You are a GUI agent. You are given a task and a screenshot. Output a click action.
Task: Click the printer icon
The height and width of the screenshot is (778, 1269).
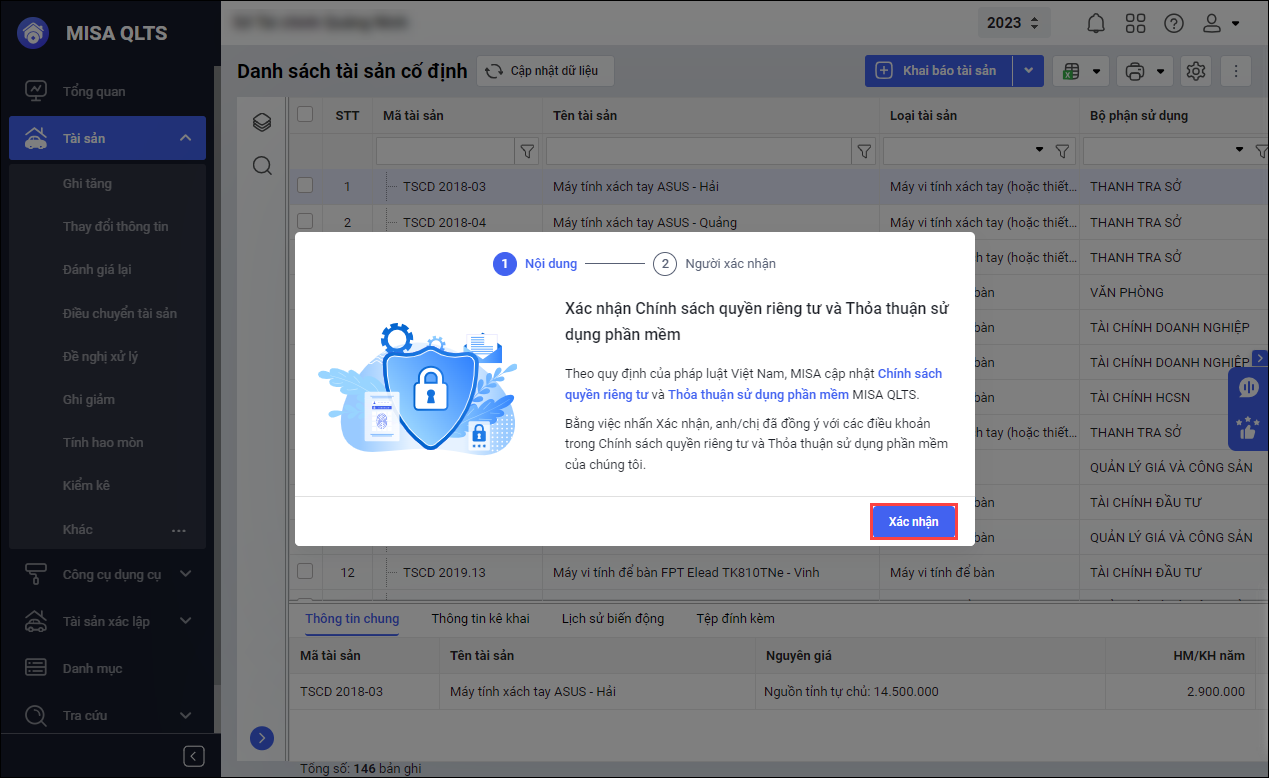pyautogui.click(x=1134, y=71)
